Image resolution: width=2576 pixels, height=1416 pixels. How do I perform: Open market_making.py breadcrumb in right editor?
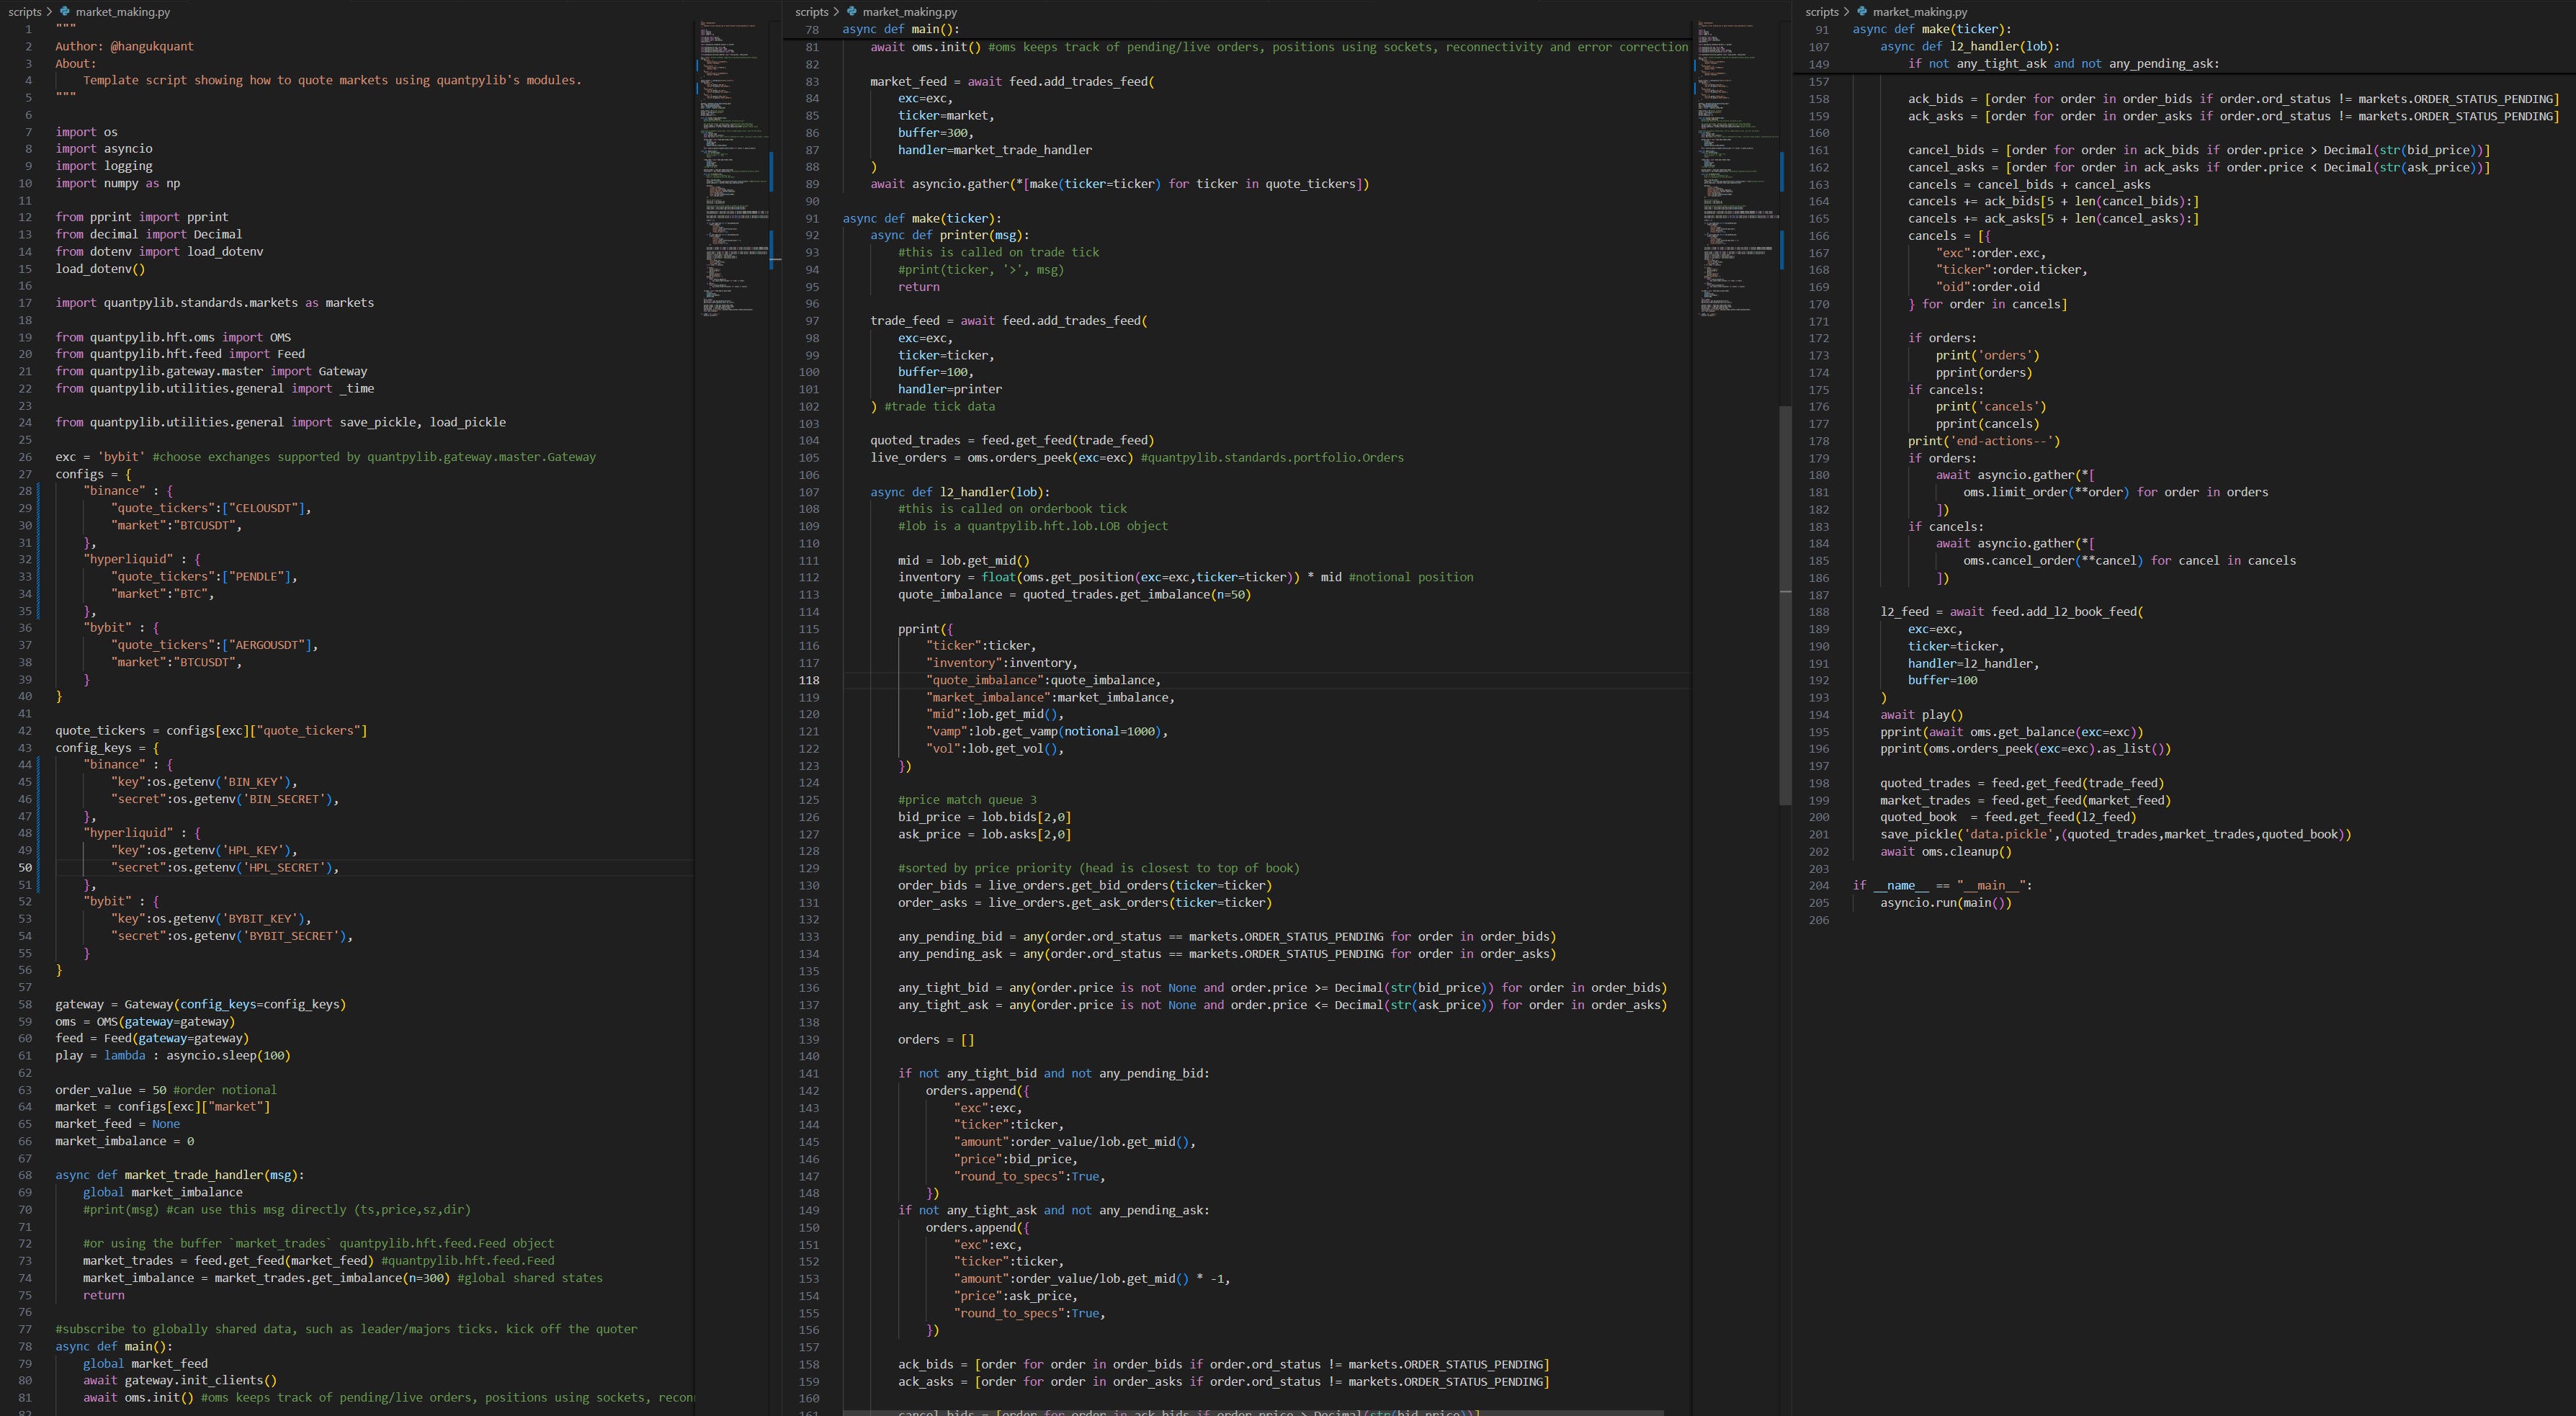coord(1920,12)
